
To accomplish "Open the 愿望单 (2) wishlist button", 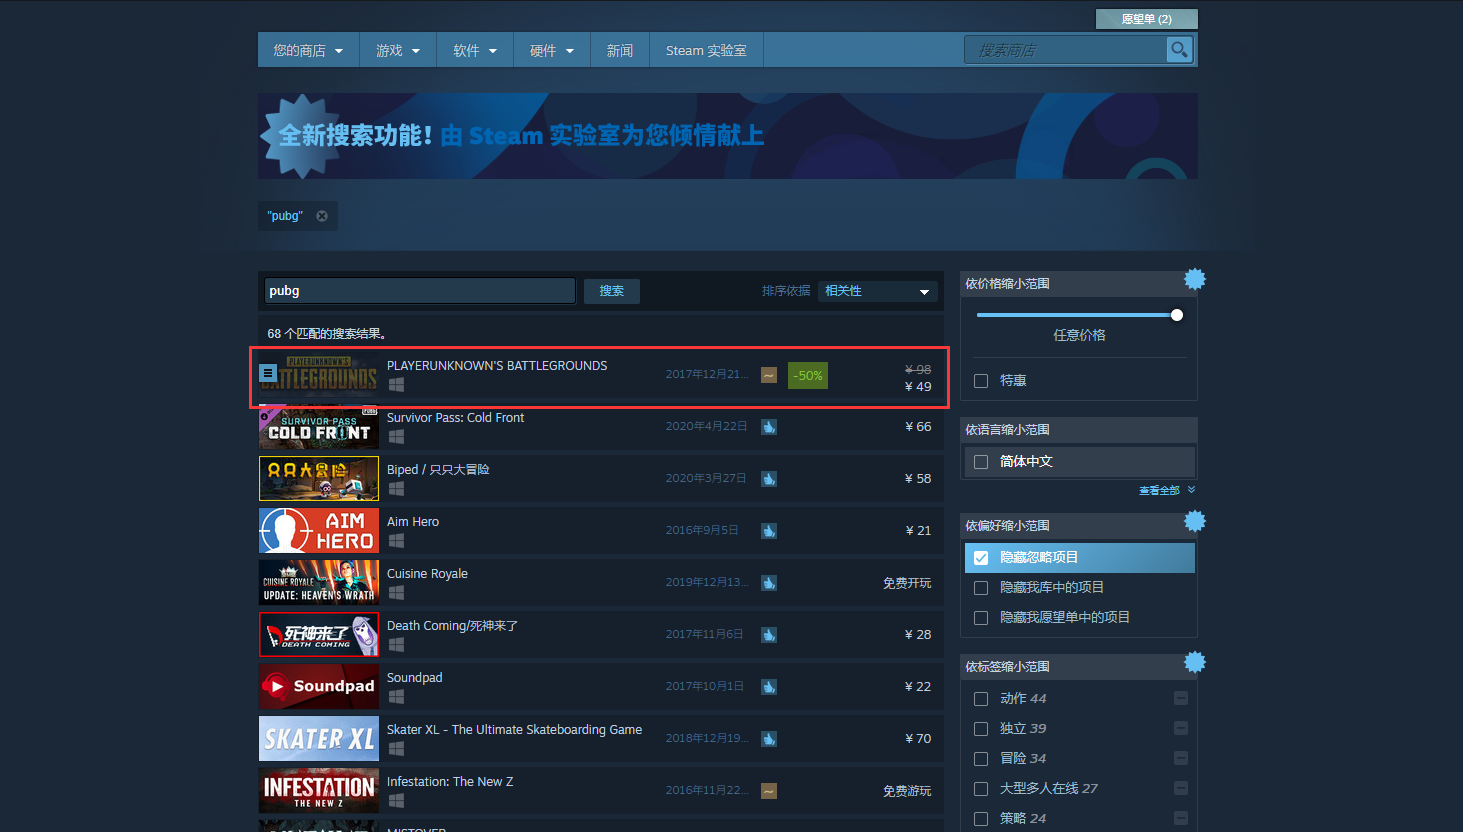I will click(1146, 19).
